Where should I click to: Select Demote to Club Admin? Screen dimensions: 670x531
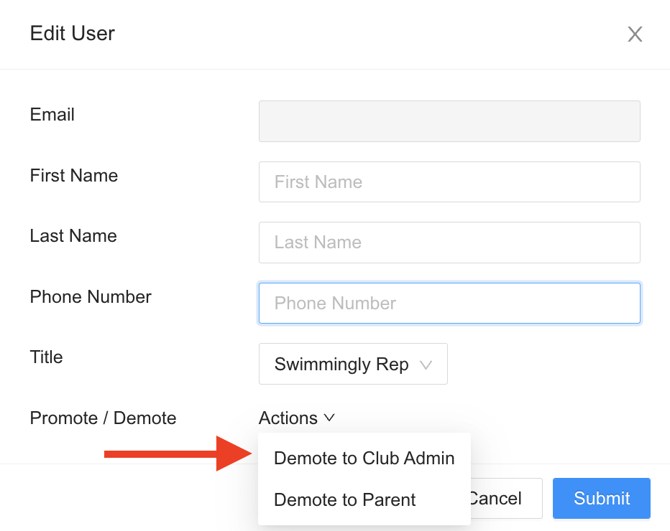pyautogui.click(x=364, y=459)
